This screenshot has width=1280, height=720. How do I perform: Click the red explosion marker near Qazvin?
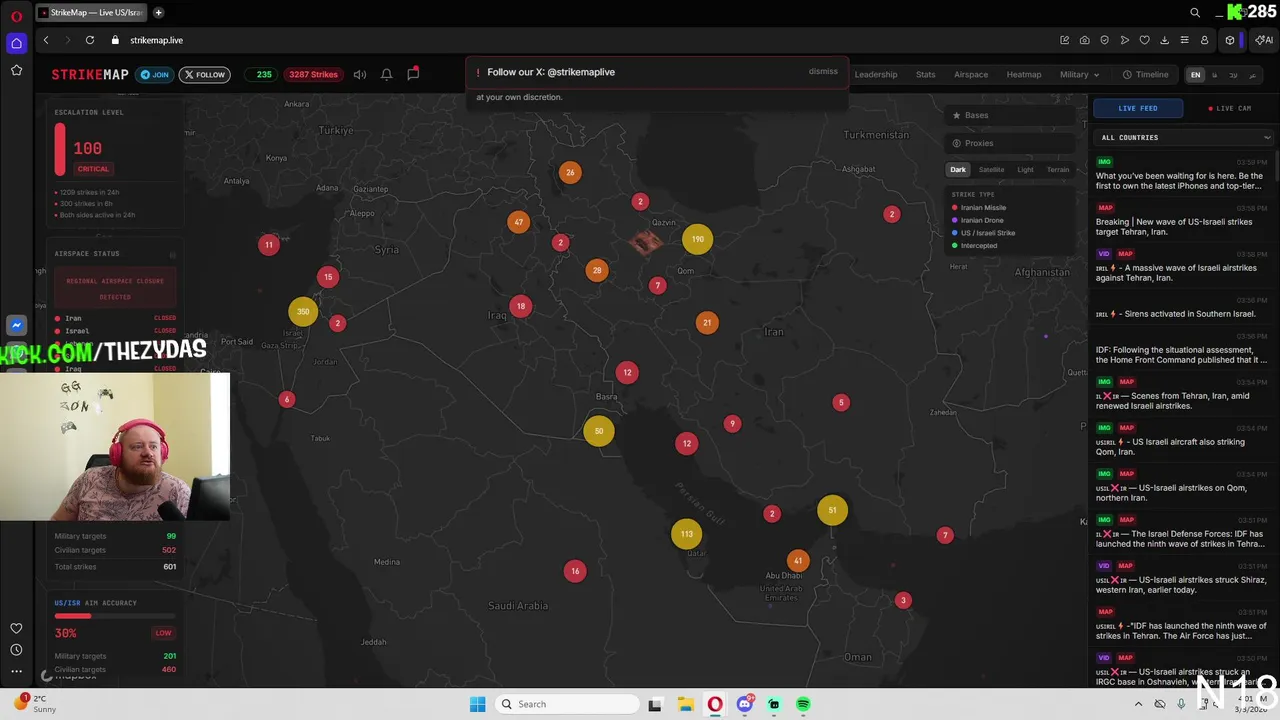(646, 241)
